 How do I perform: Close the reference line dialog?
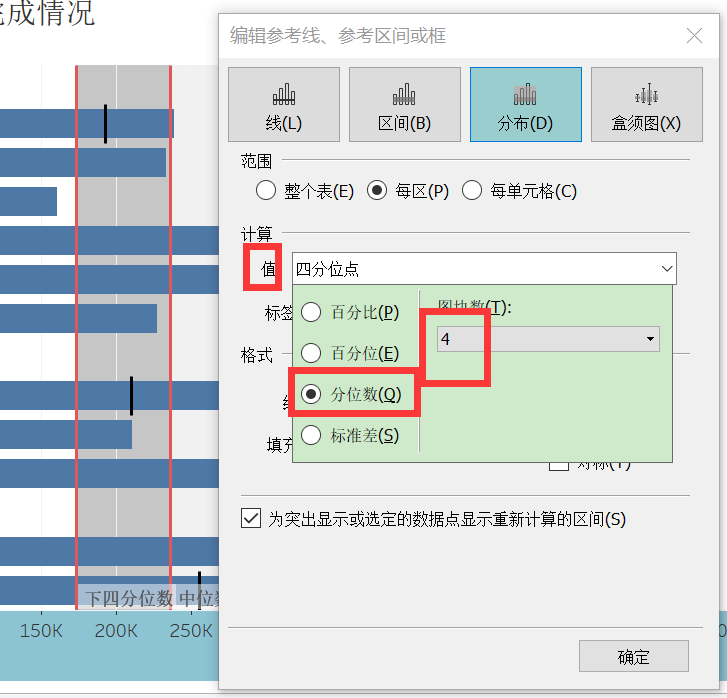695,36
